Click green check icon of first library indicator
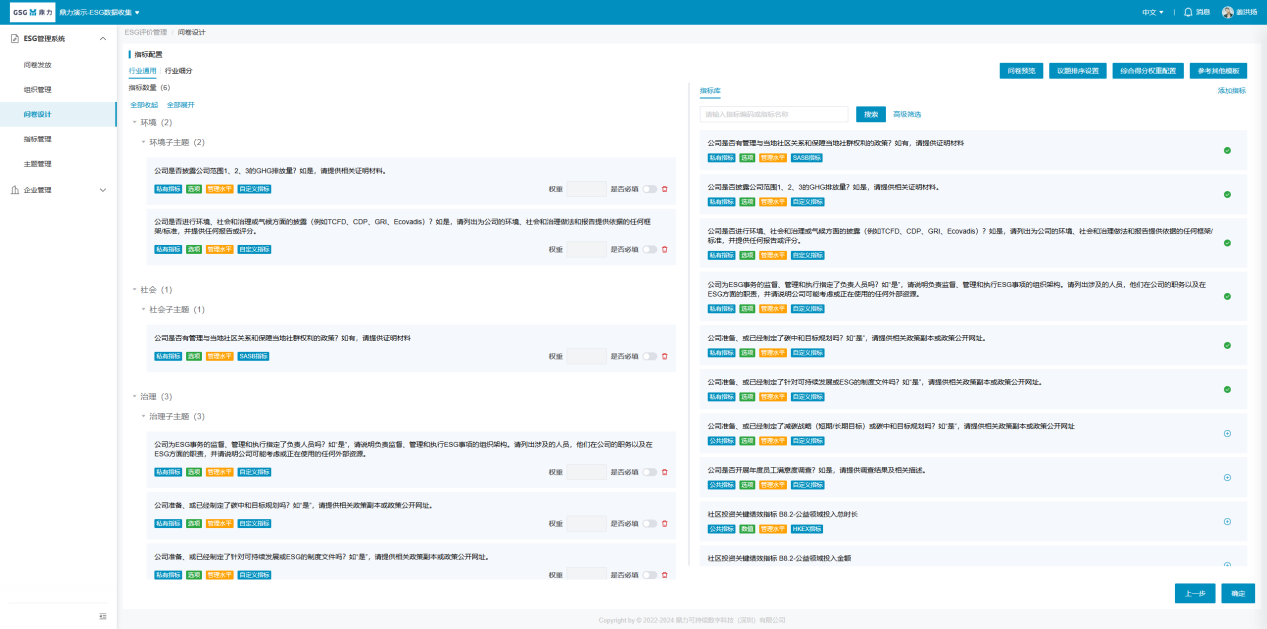Screen dimensions: 1267x629 [x=1227, y=150]
